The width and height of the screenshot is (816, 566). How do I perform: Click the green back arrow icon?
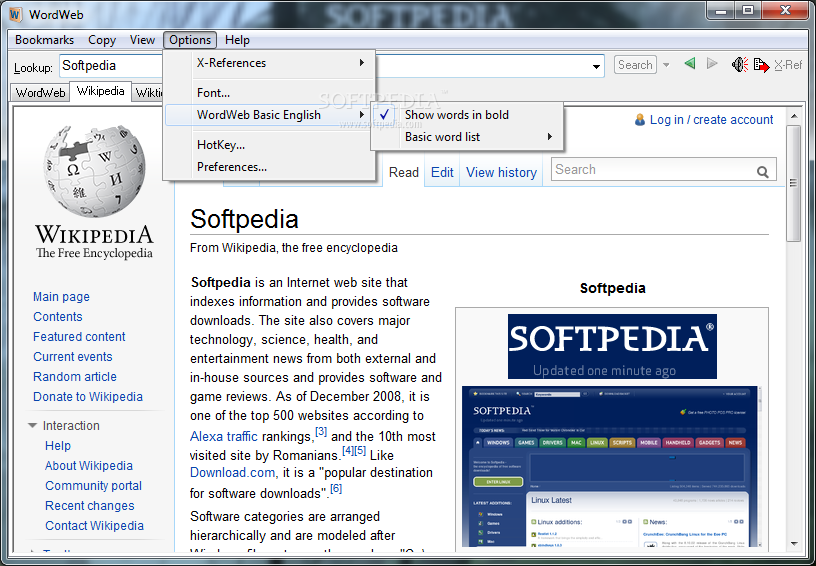point(690,64)
